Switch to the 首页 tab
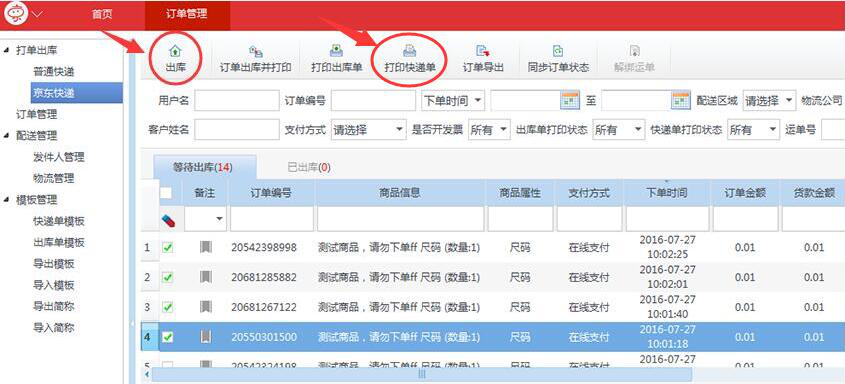The height and width of the screenshot is (384, 845). (102, 15)
